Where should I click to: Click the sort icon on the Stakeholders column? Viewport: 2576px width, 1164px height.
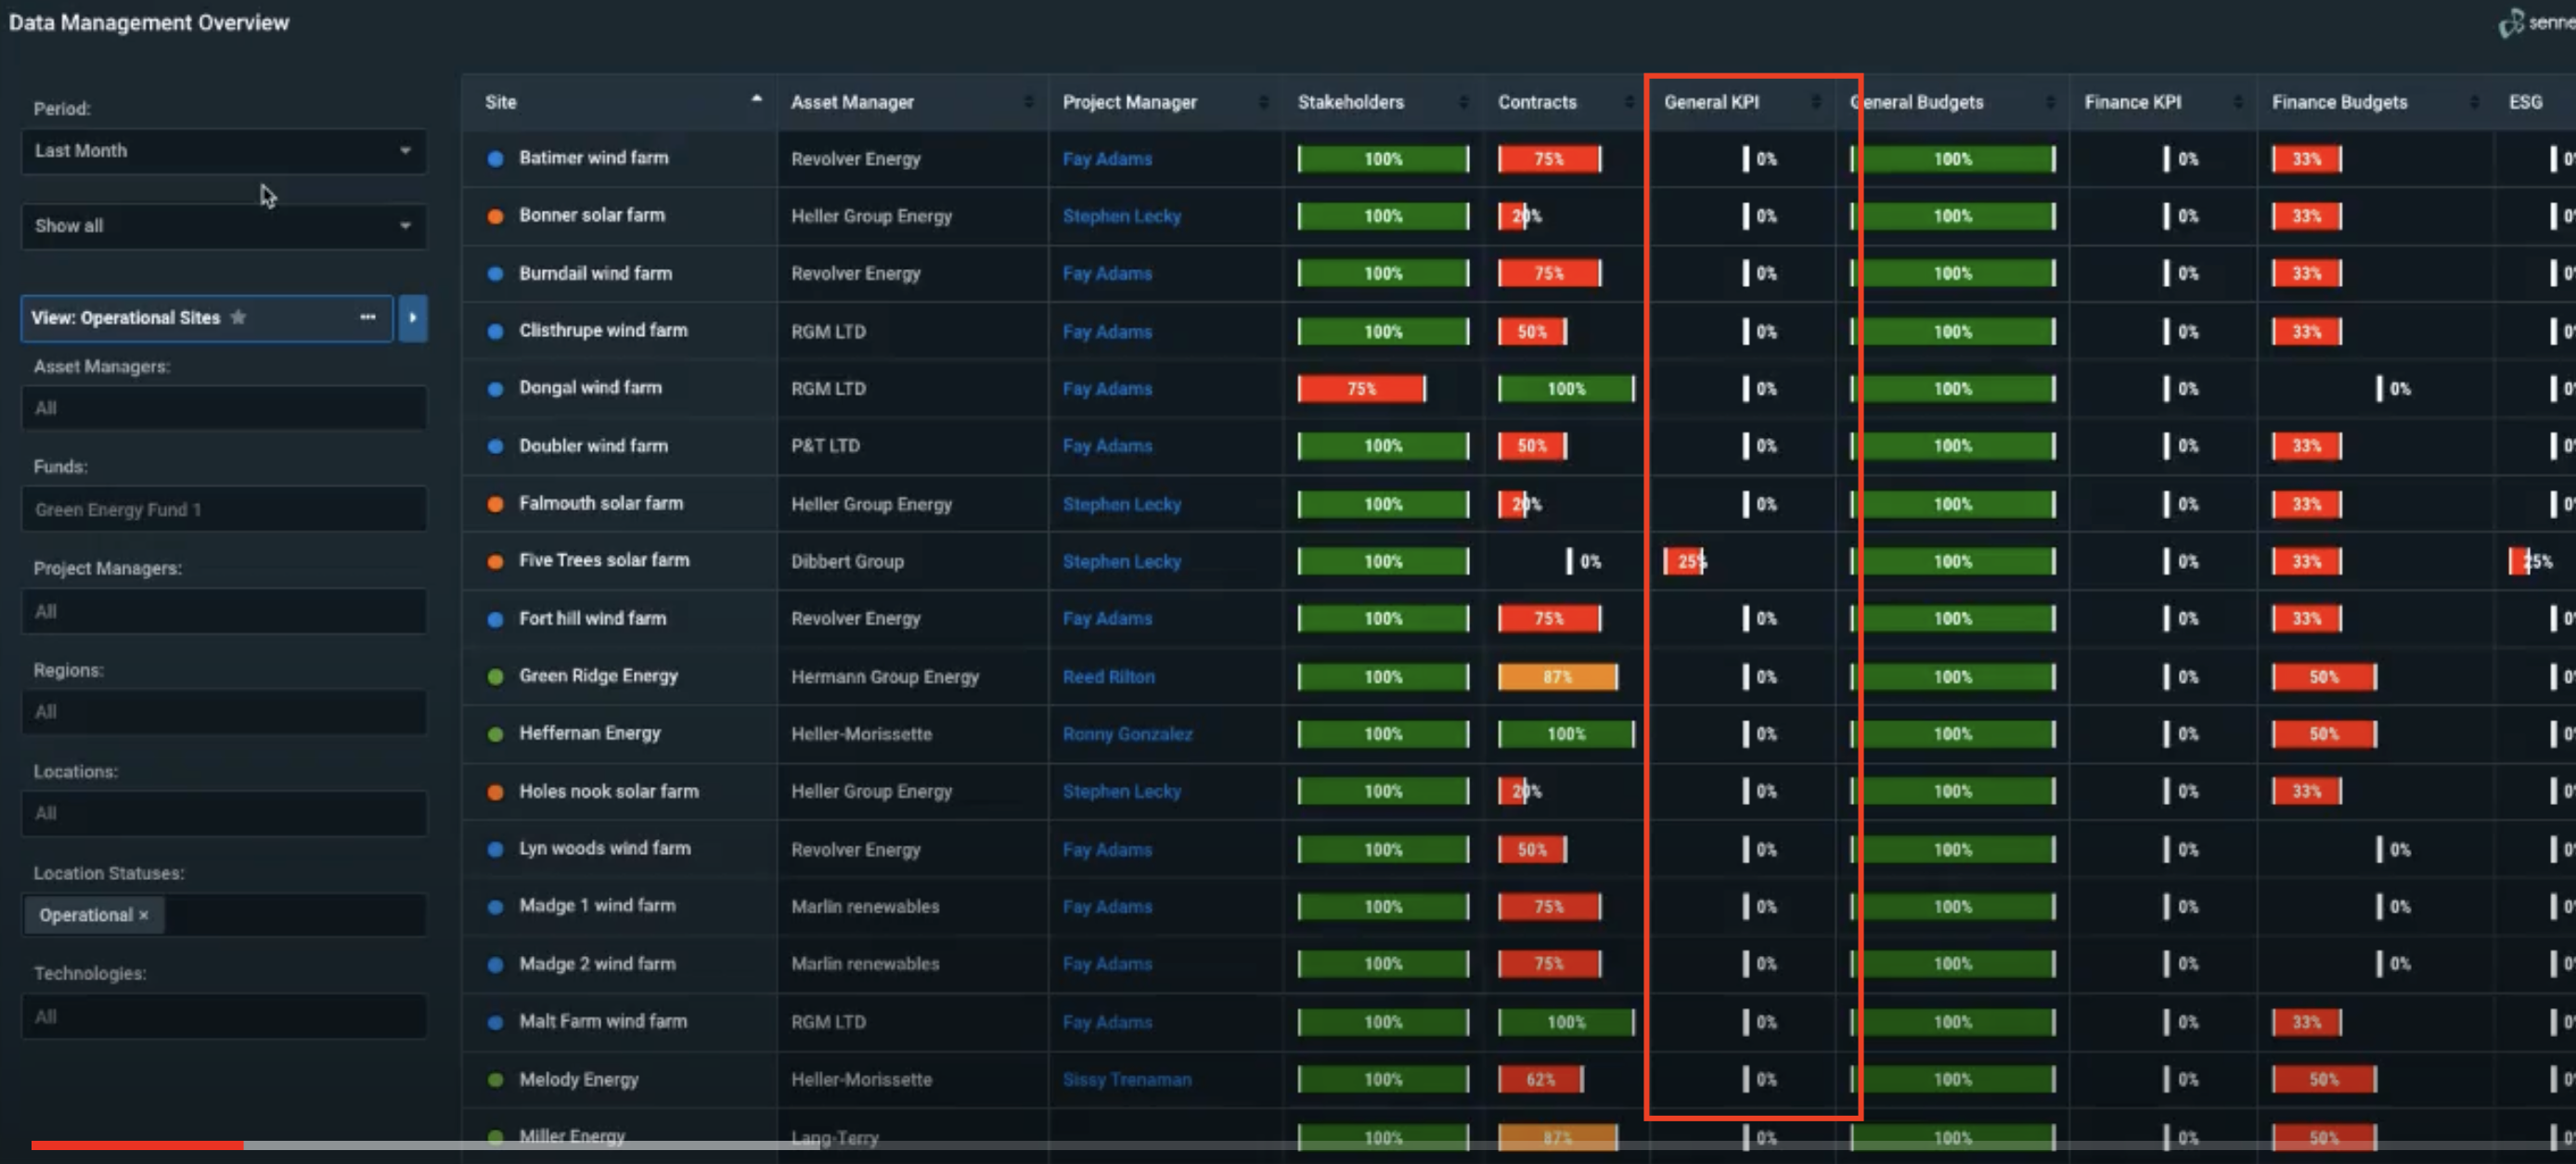click(1463, 102)
